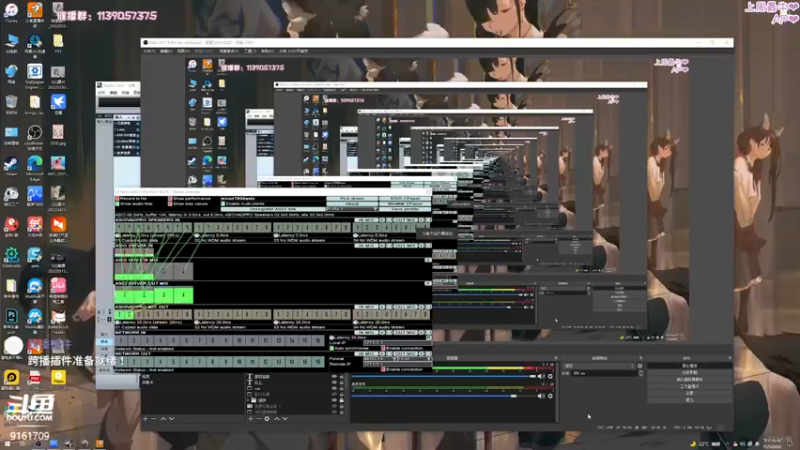800x450 pixels.
Task: Add a scene with plus icon in OBS scenes panel
Action: point(145,418)
